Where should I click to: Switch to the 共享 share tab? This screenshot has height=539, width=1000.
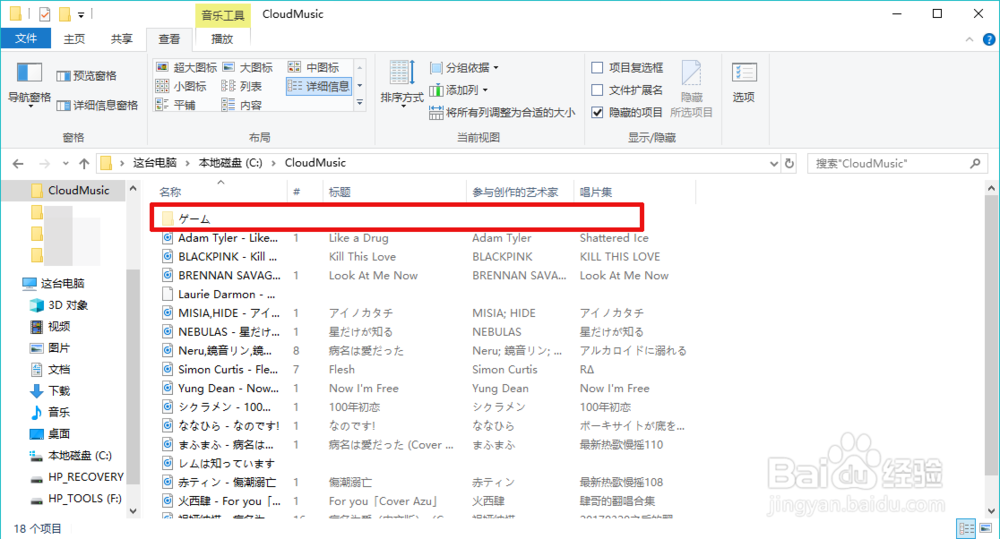point(121,39)
